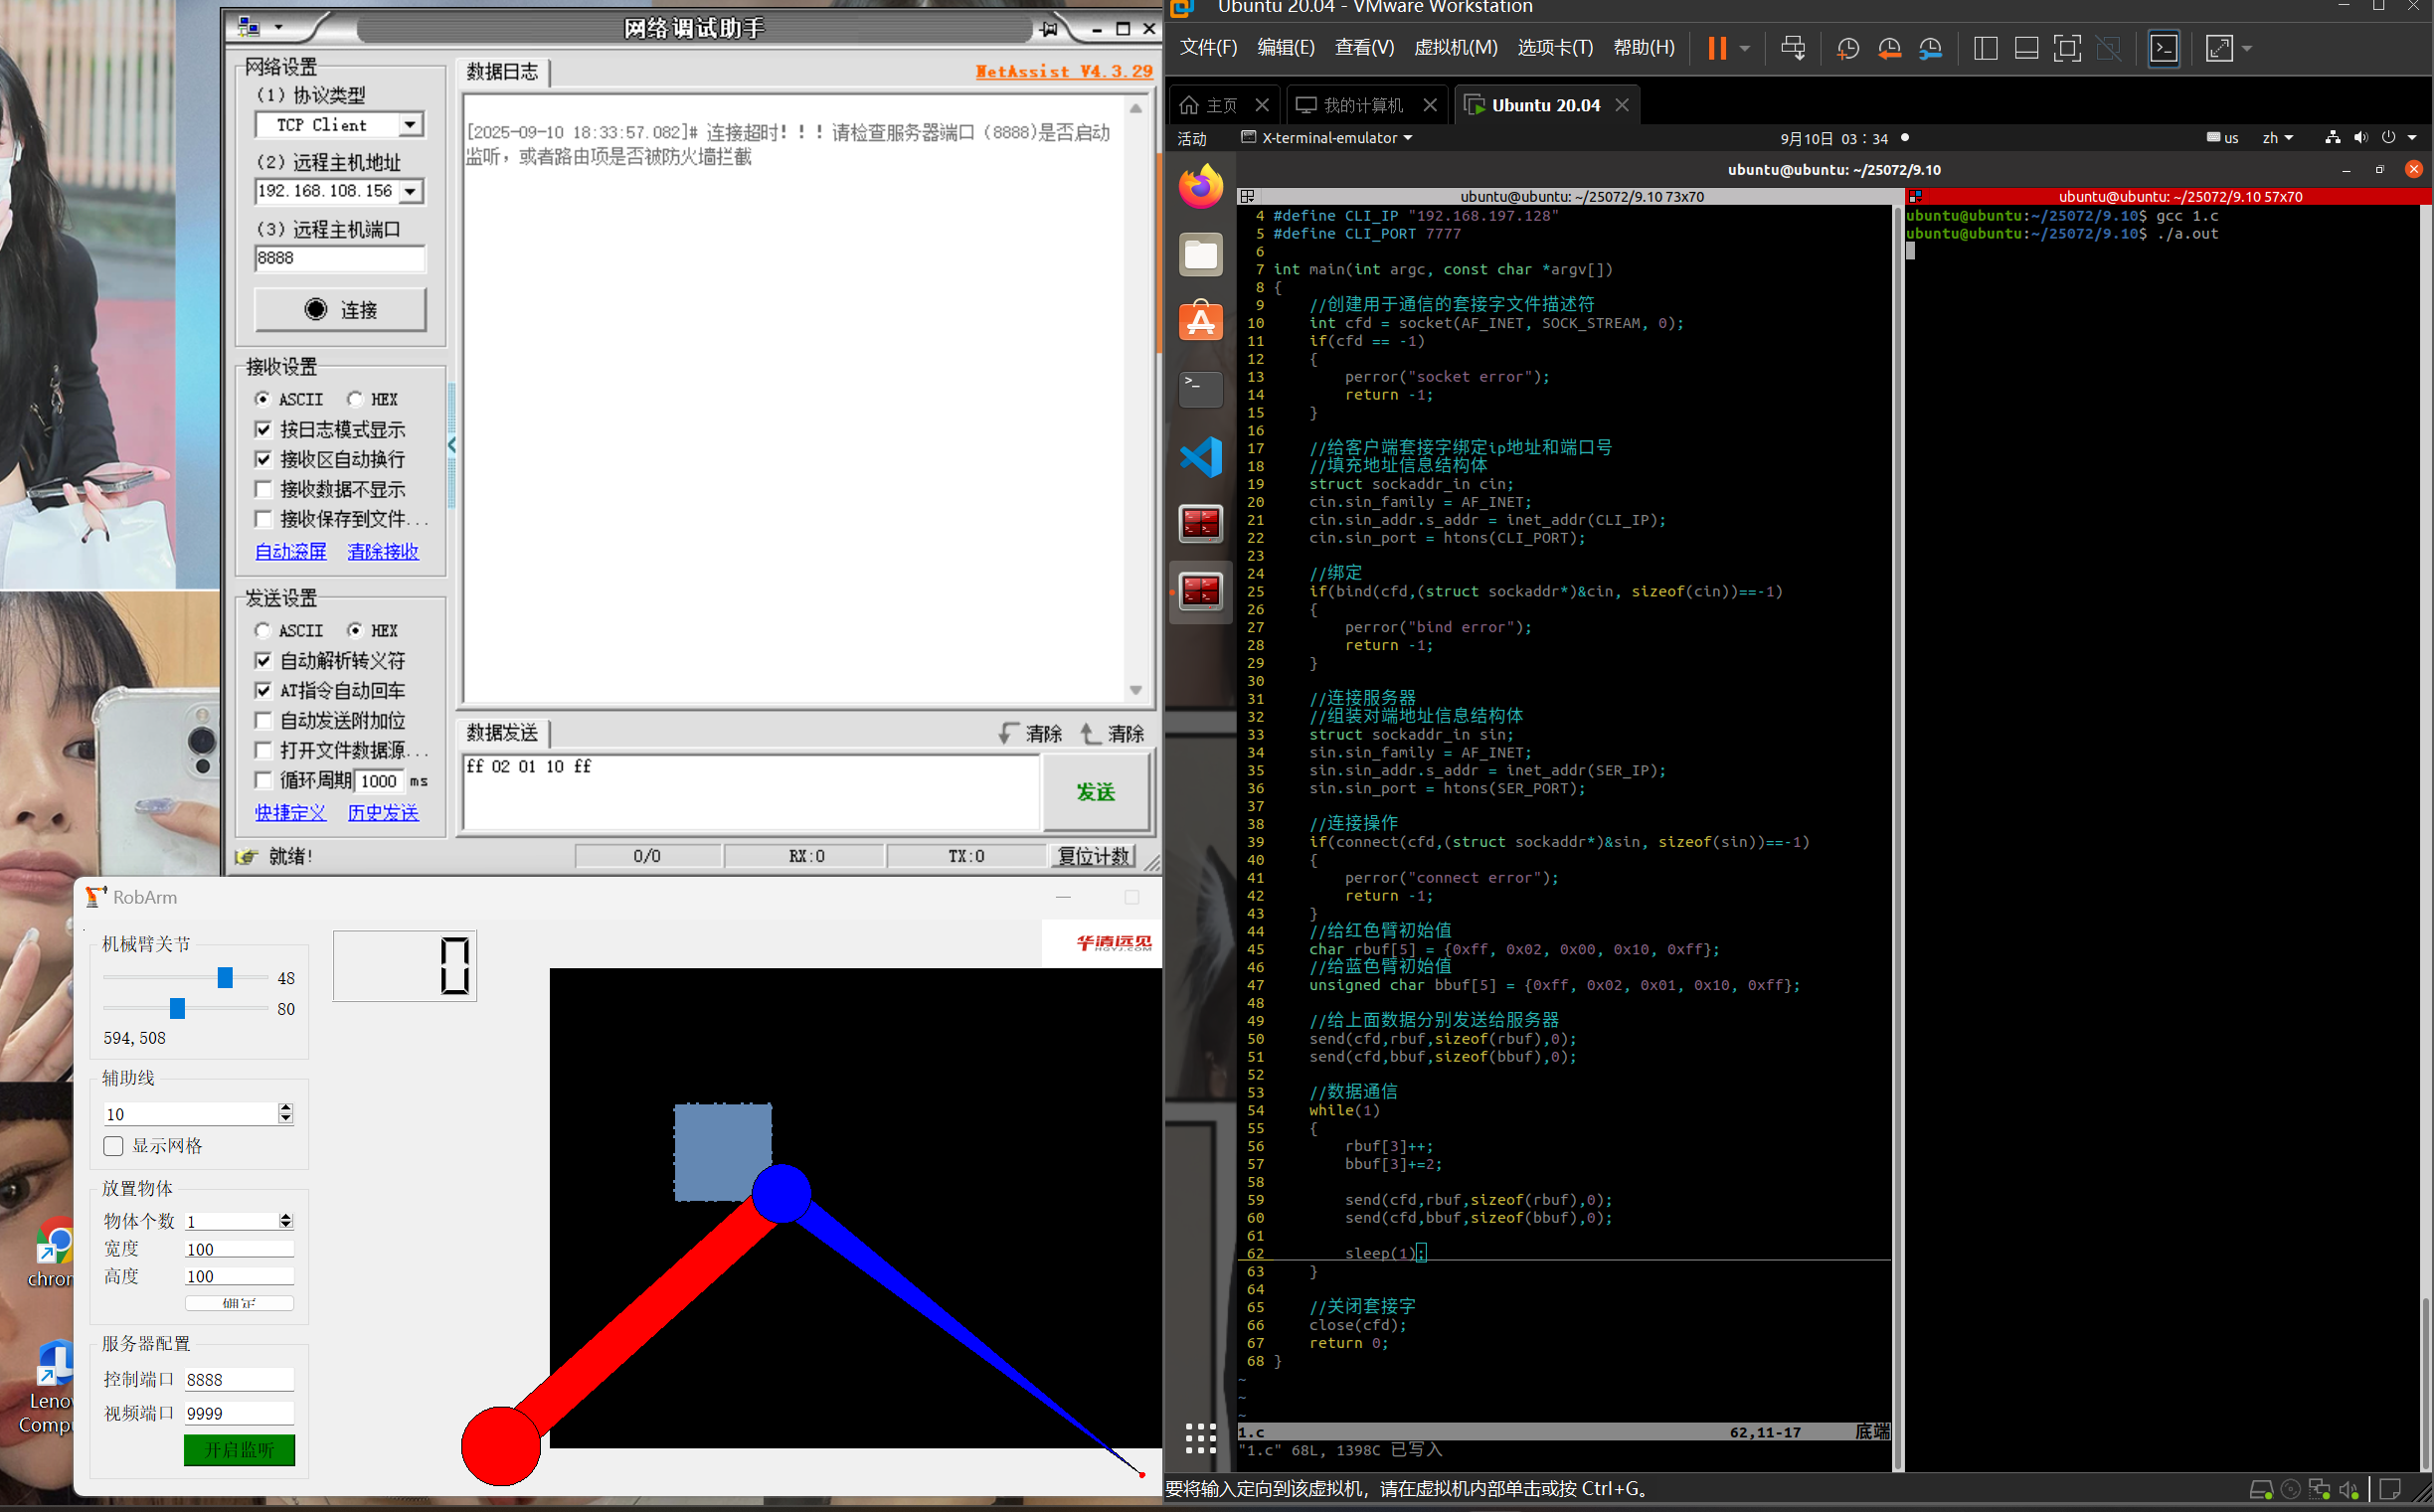Open Firefox from the Ubuntu dock
Screen dimensions: 2434x1512
coord(1200,187)
